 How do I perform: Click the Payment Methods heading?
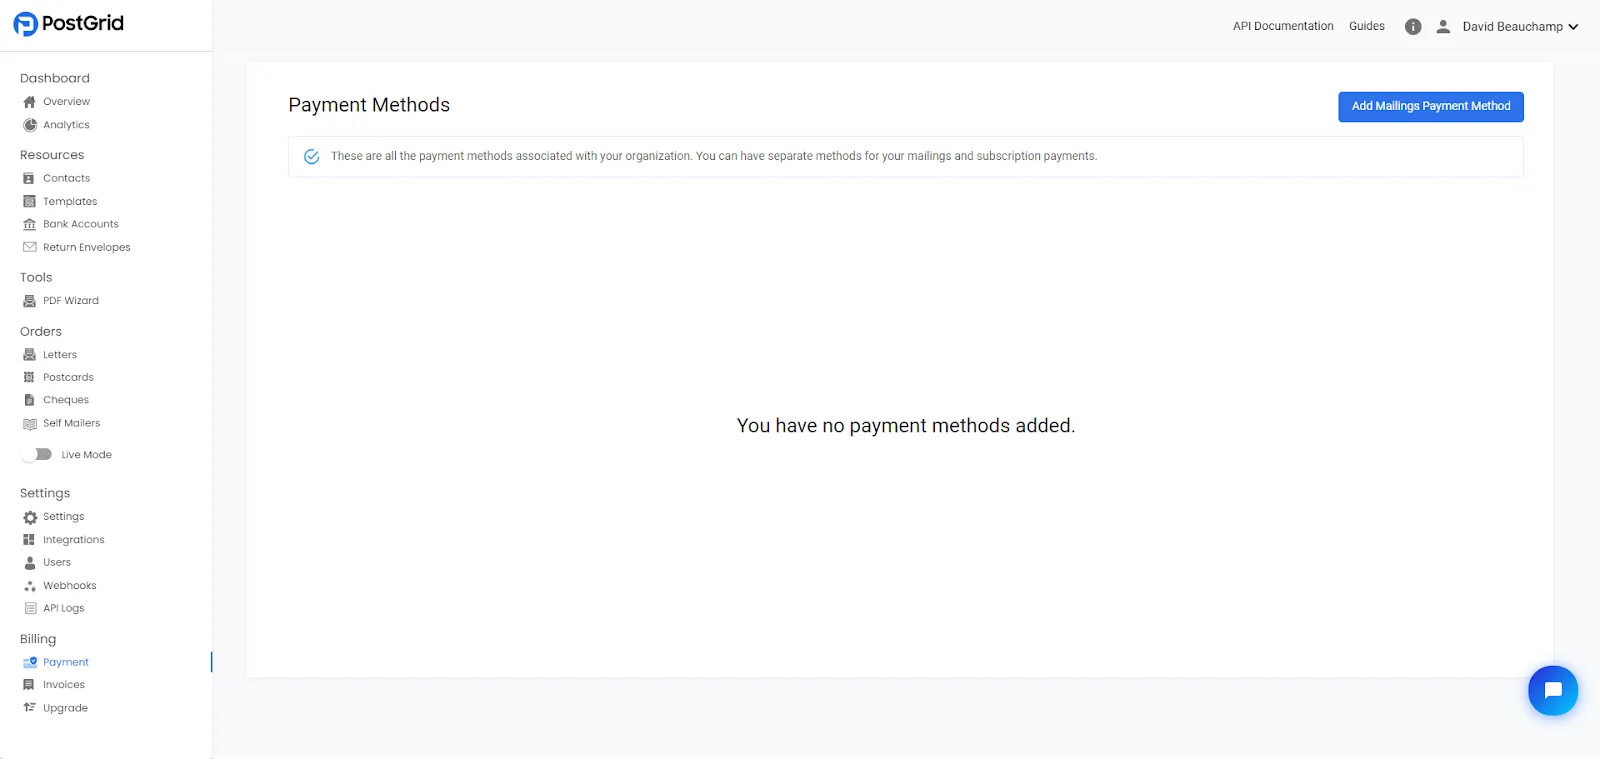pyautogui.click(x=369, y=105)
